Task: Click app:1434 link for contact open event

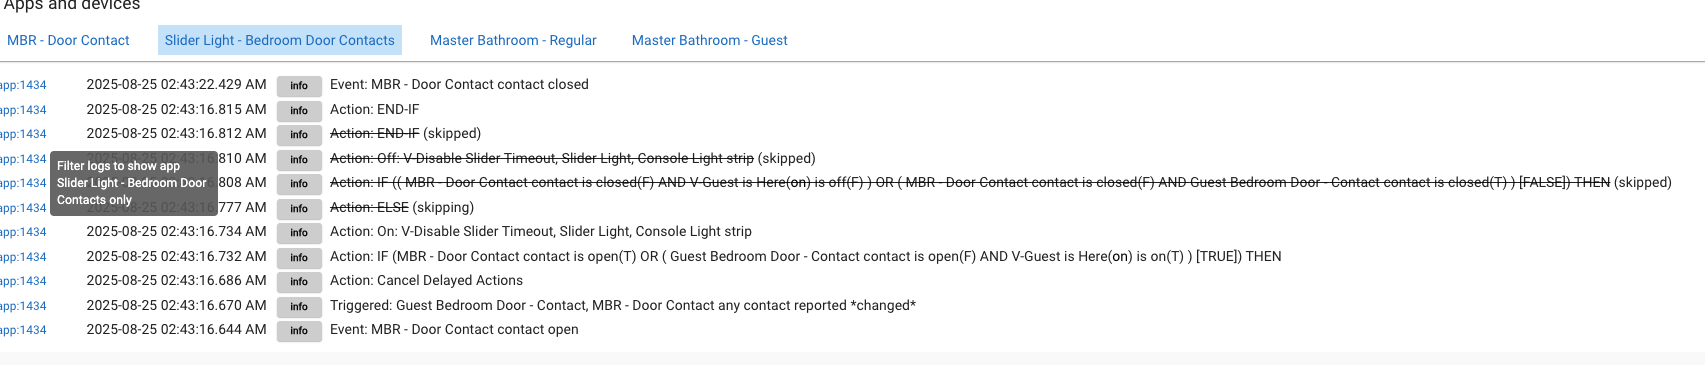Action: click(23, 330)
